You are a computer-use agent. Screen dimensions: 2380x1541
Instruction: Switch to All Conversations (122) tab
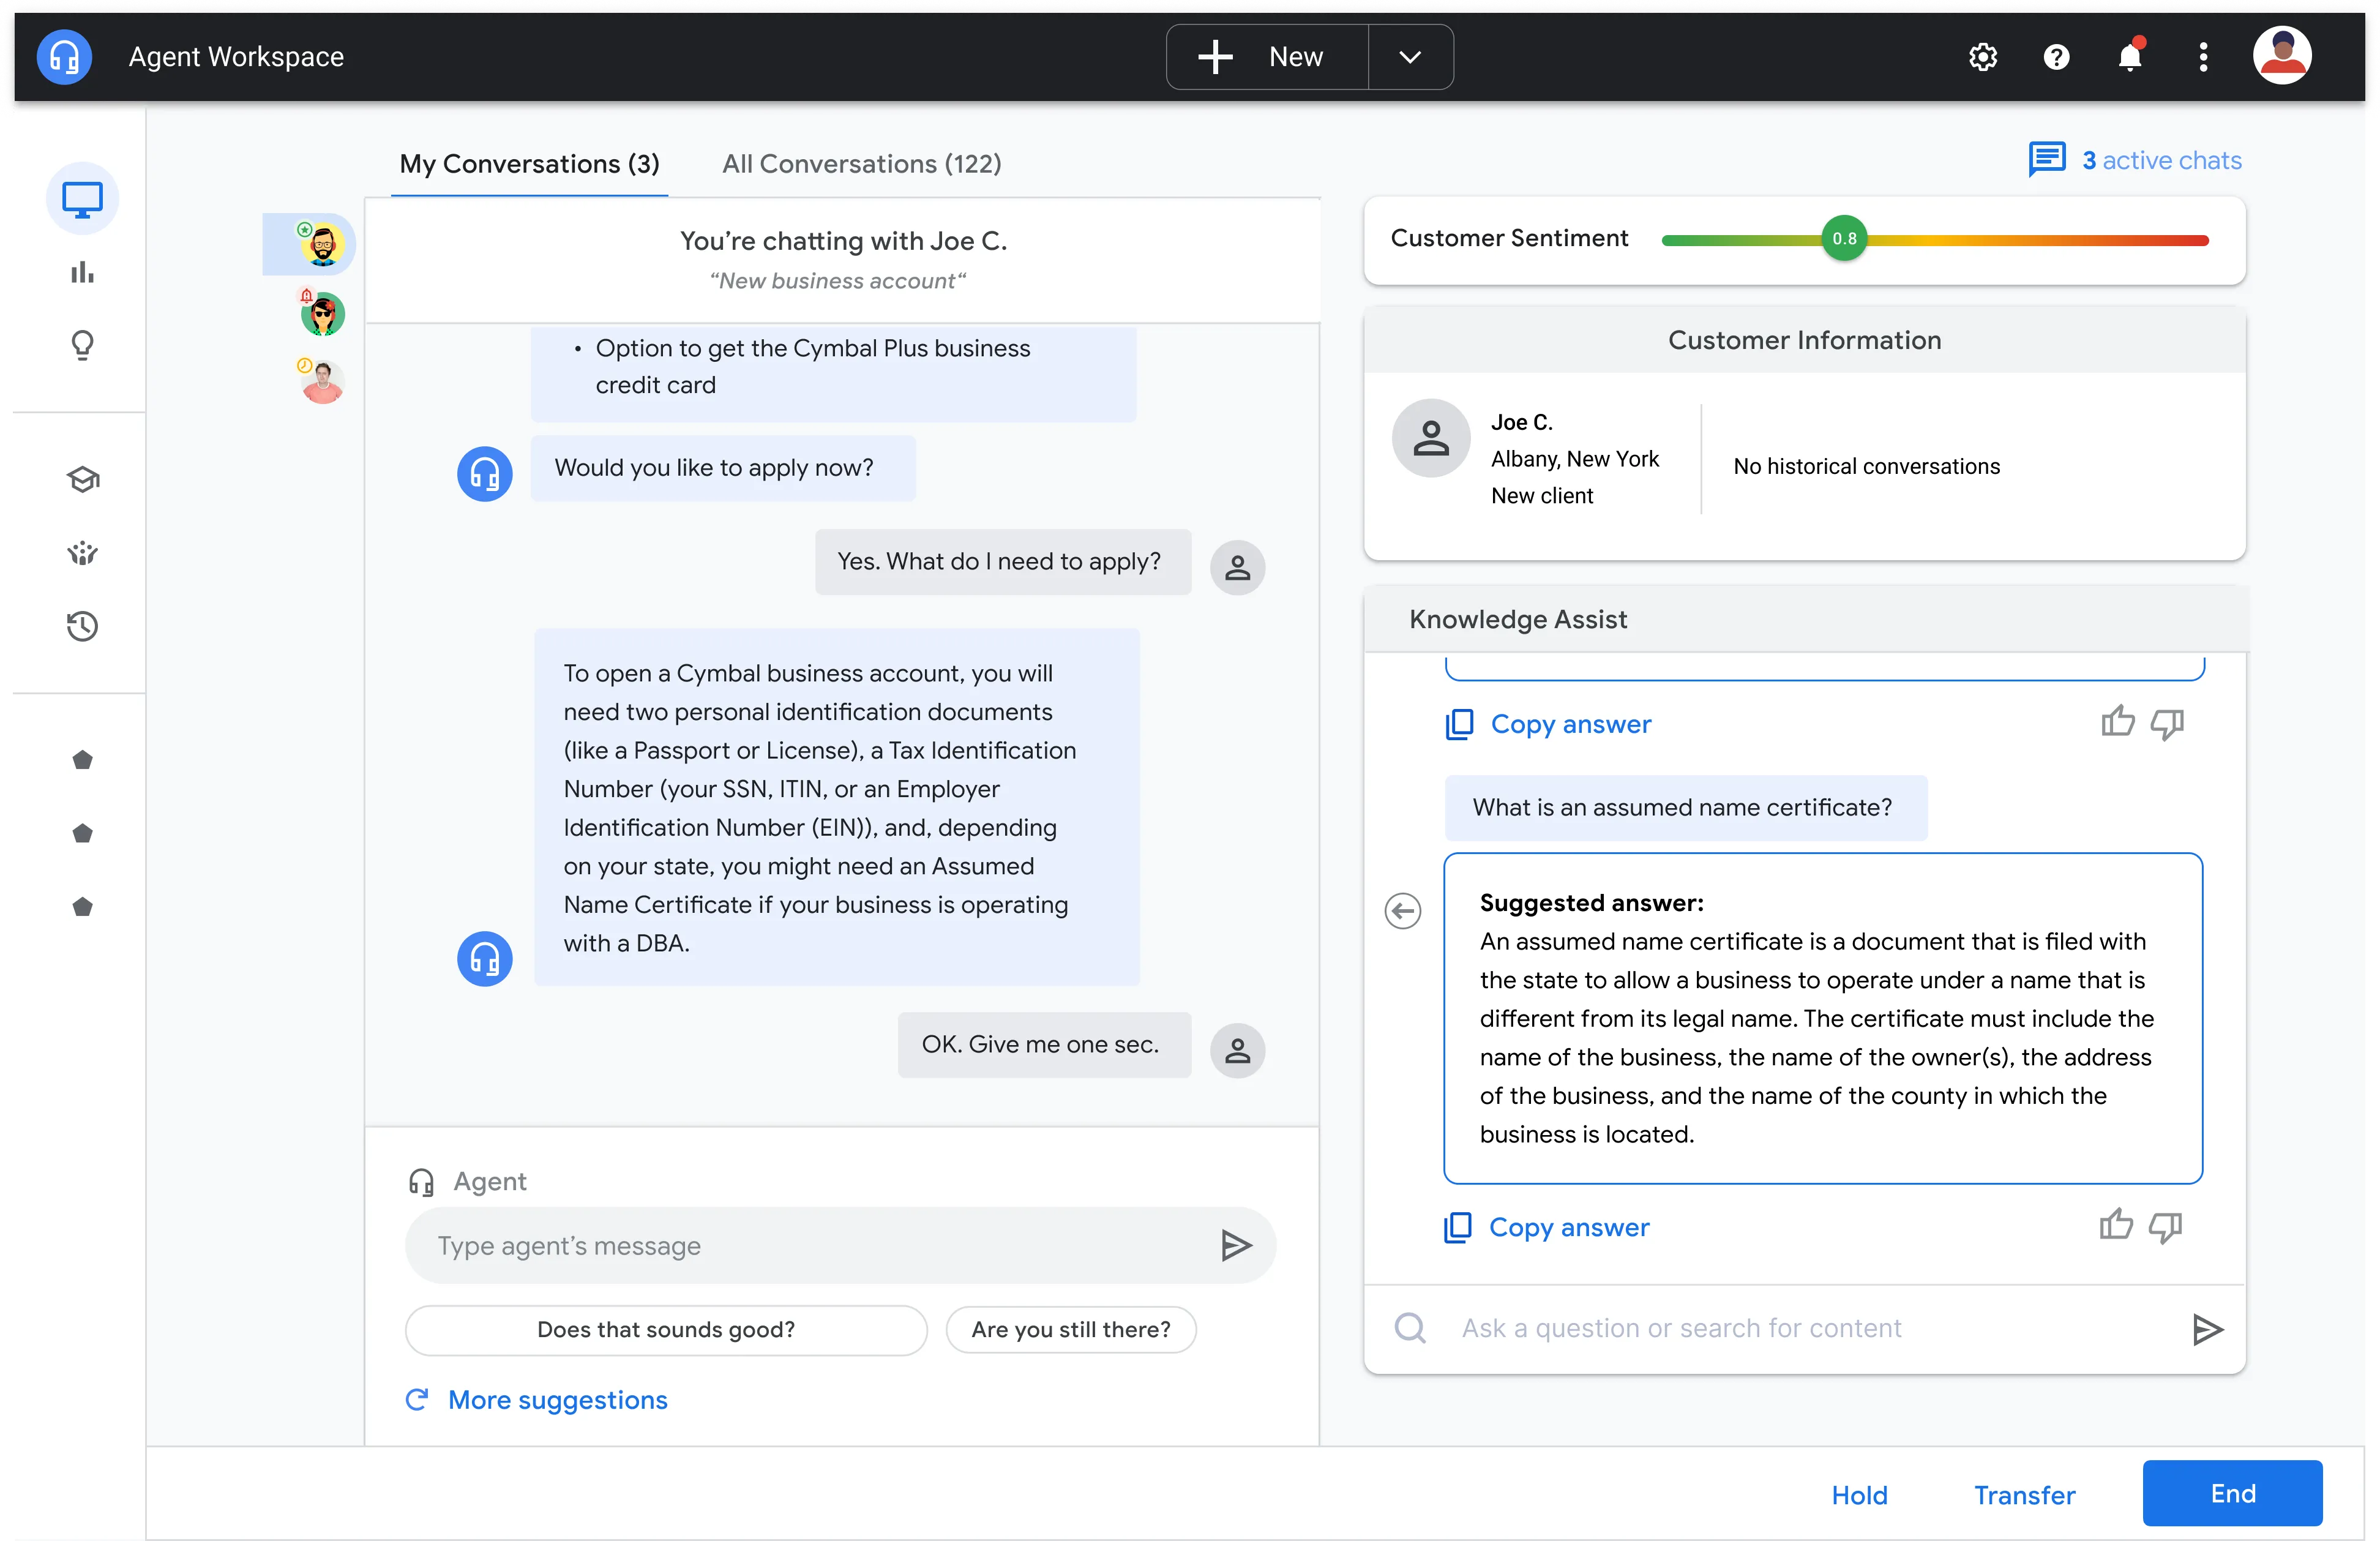[x=861, y=163]
